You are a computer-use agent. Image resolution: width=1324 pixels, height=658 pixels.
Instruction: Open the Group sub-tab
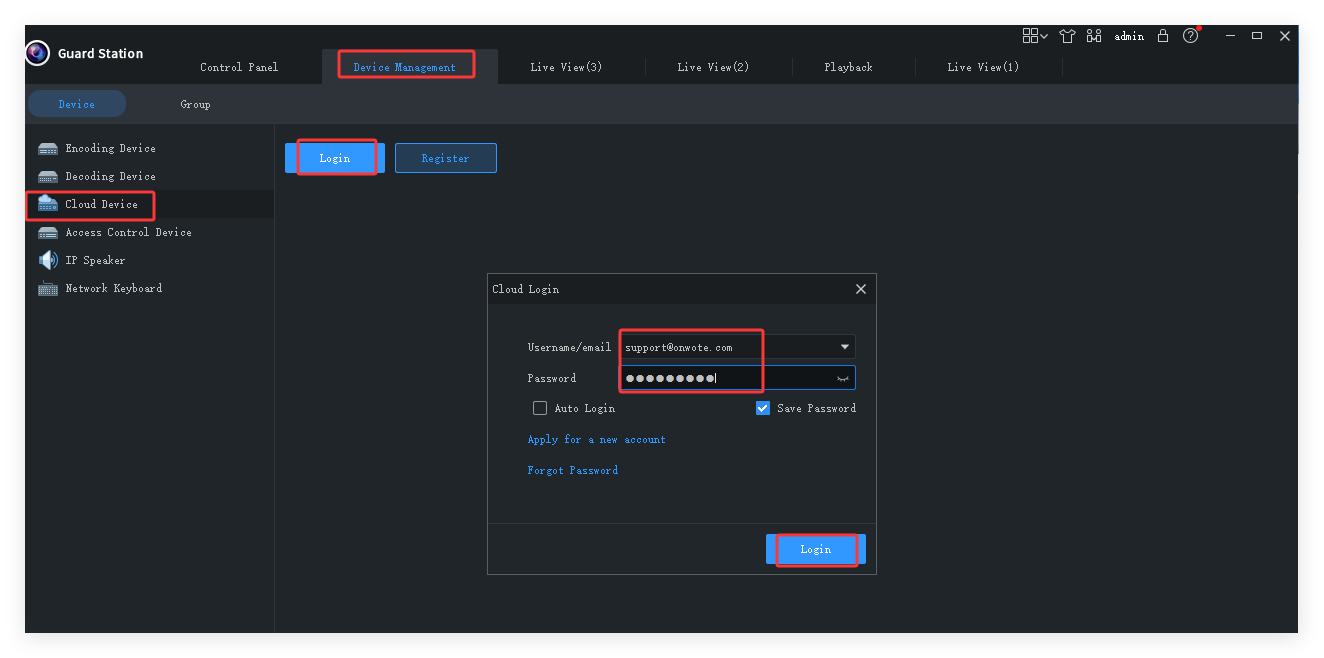tap(195, 104)
